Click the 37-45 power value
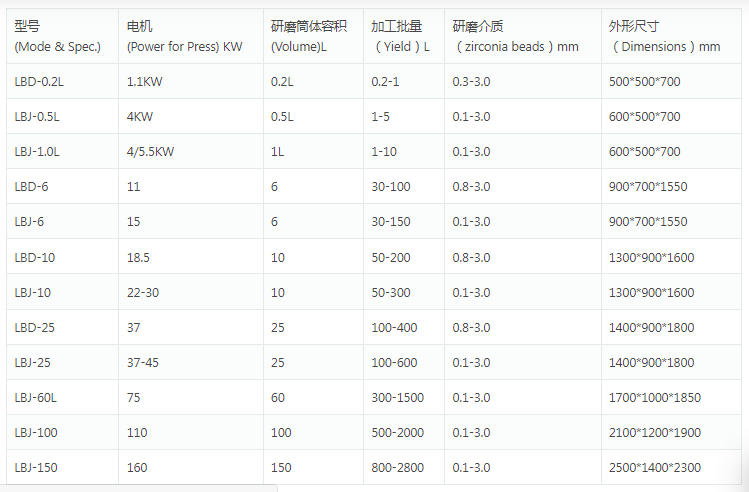749x492 pixels. (x=143, y=362)
